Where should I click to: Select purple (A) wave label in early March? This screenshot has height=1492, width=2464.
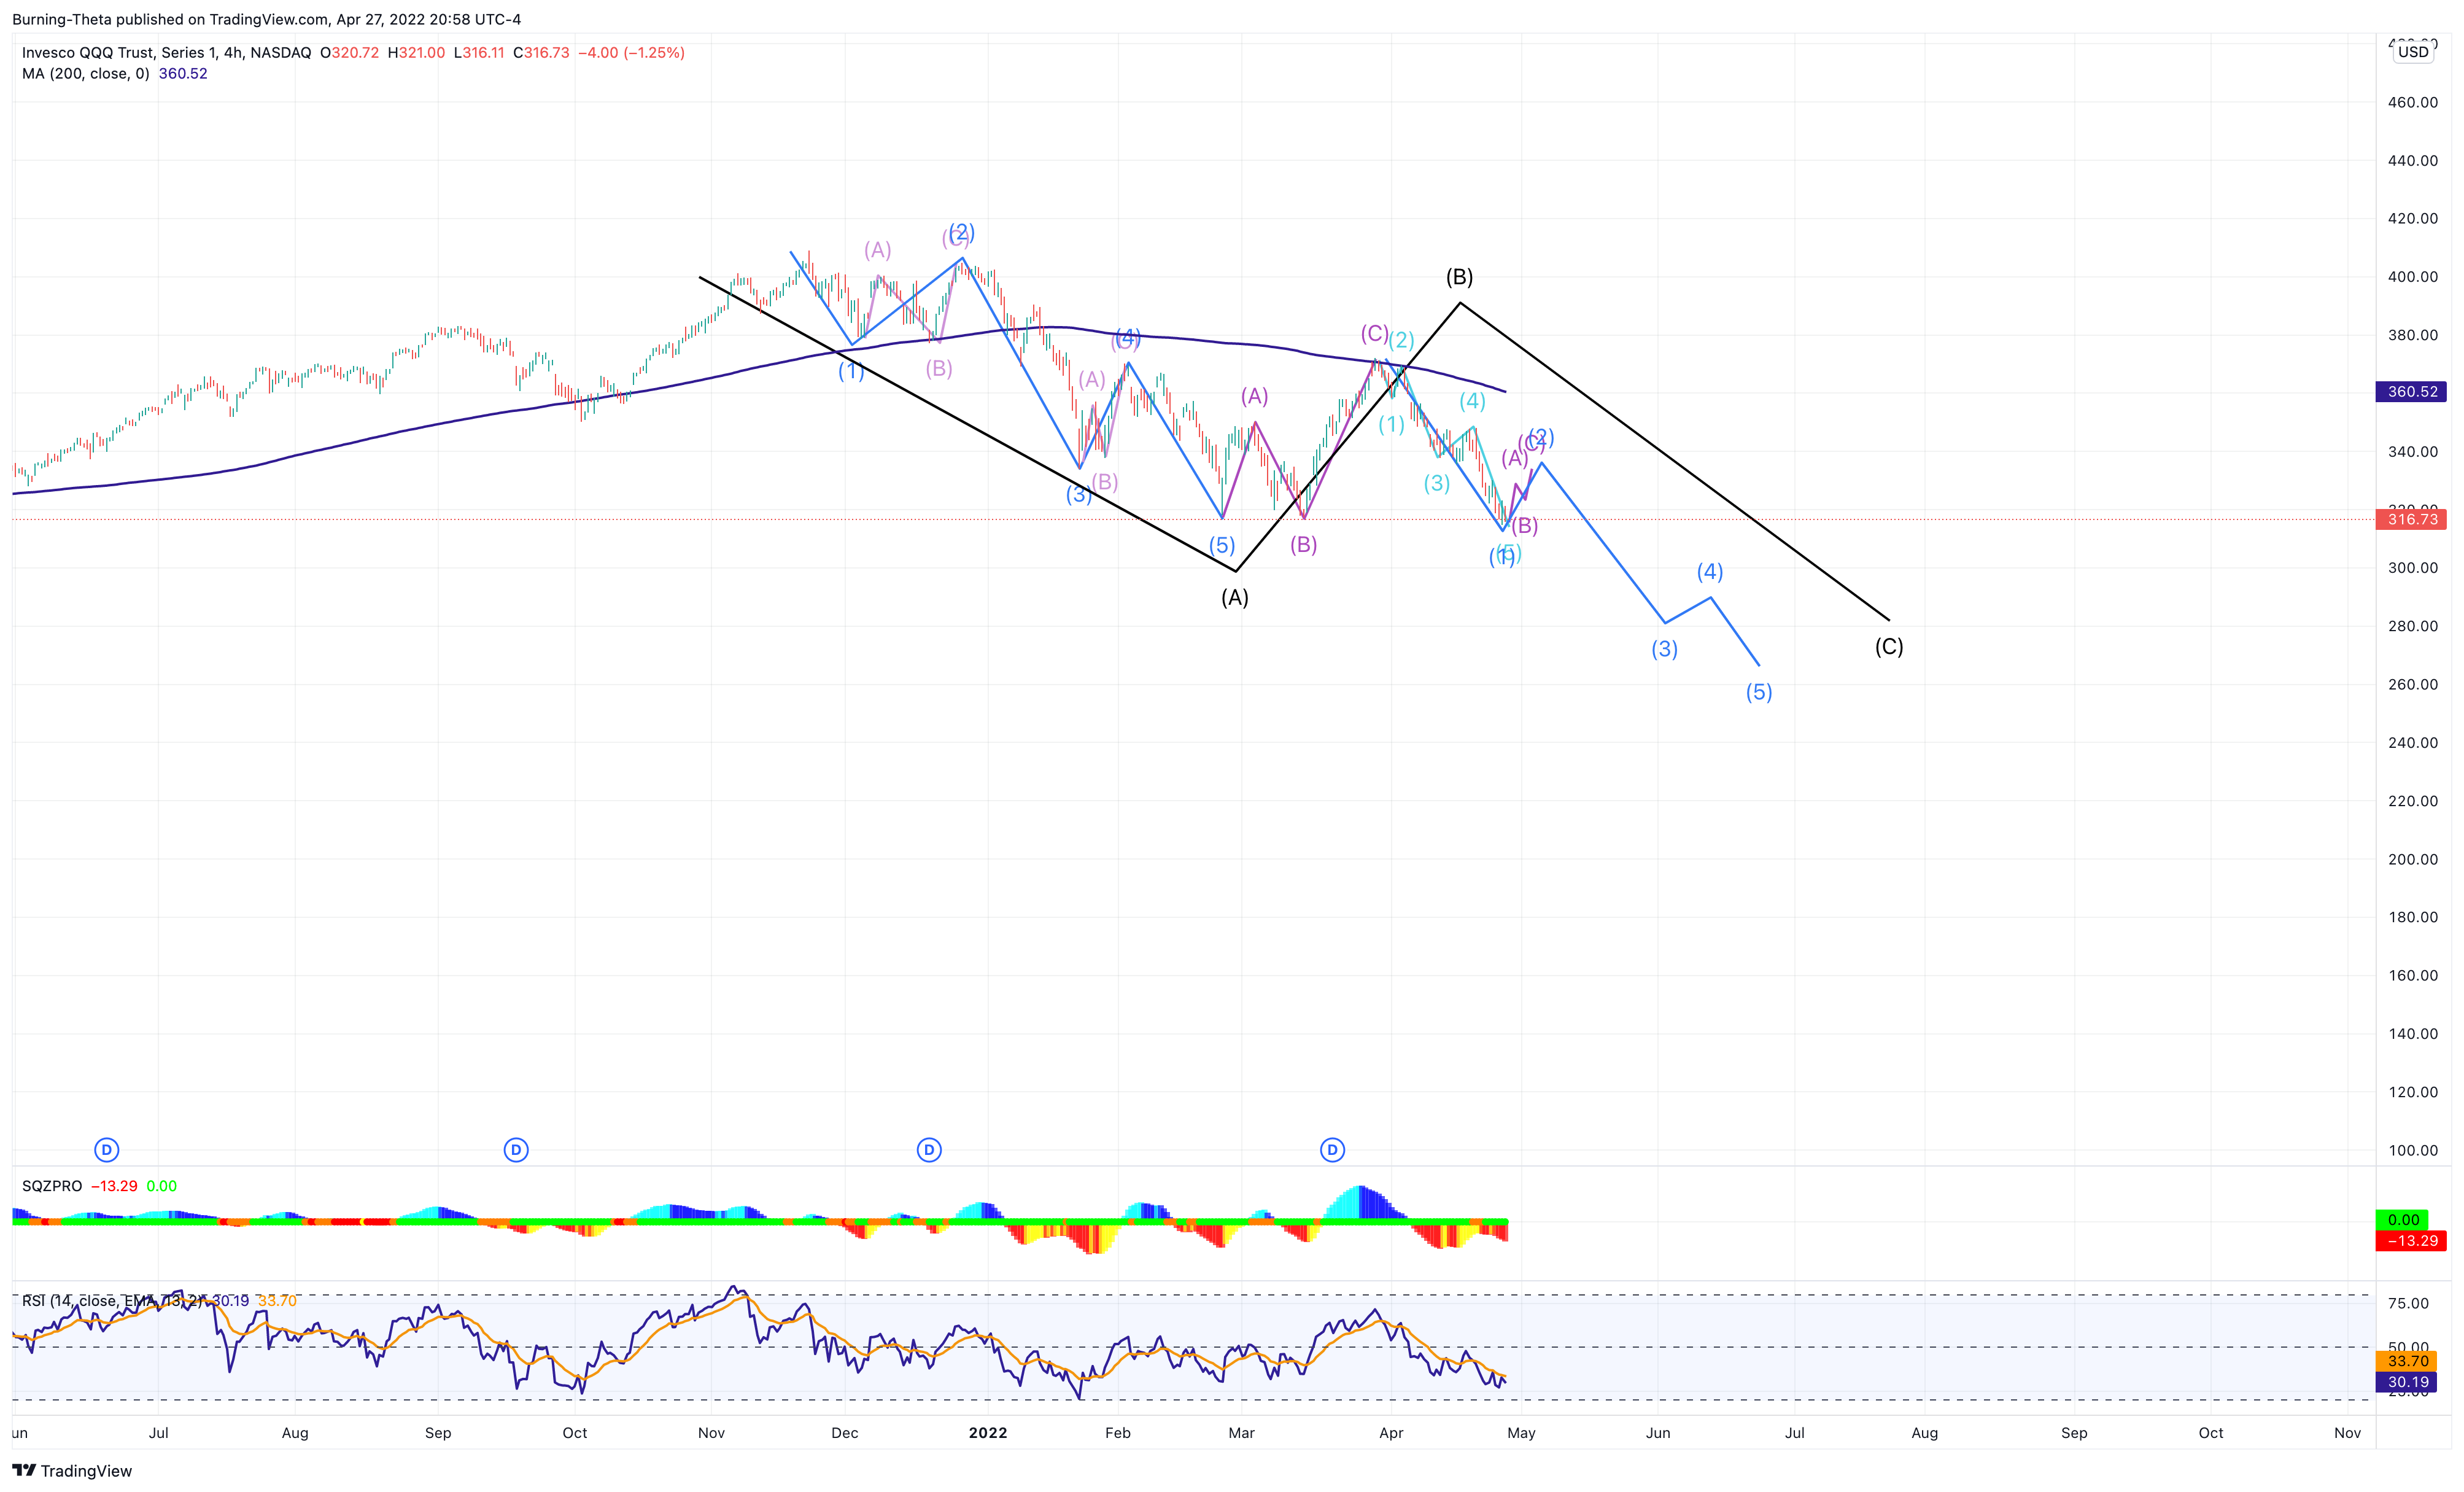[1254, 397]
